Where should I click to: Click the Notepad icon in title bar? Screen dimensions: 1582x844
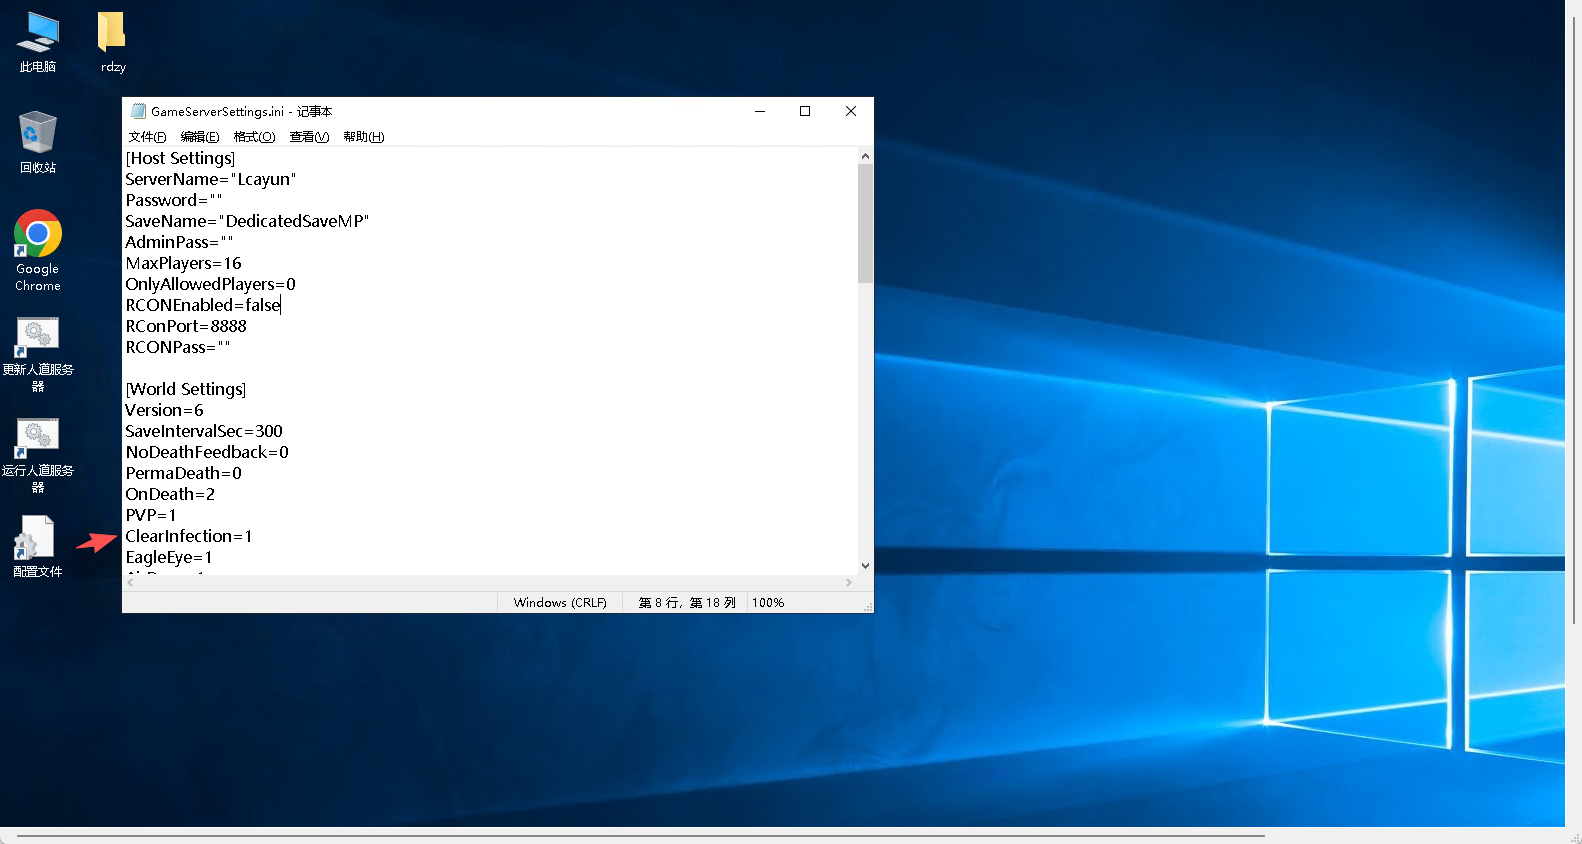(138, 111)
